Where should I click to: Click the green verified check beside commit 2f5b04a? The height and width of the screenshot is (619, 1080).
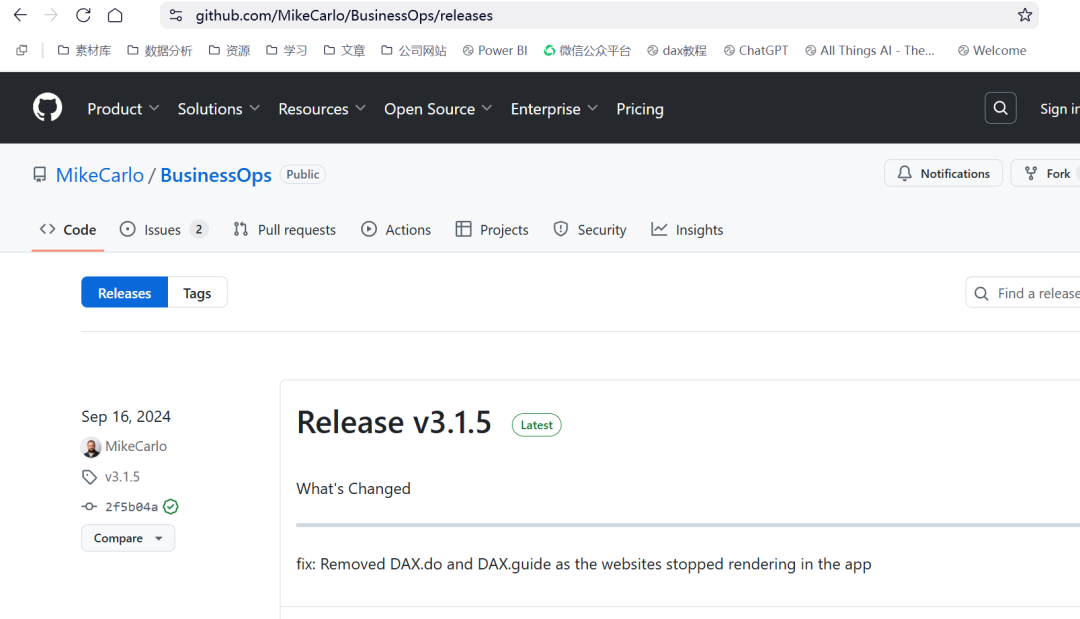point(171,507)
